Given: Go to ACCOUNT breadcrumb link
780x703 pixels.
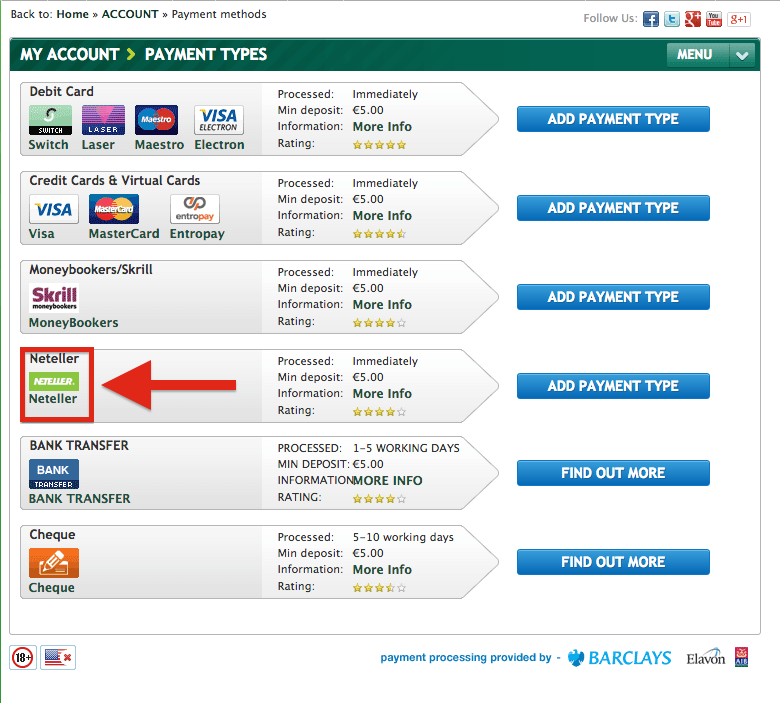Looking at the screenshot, I should click(130, 14).
